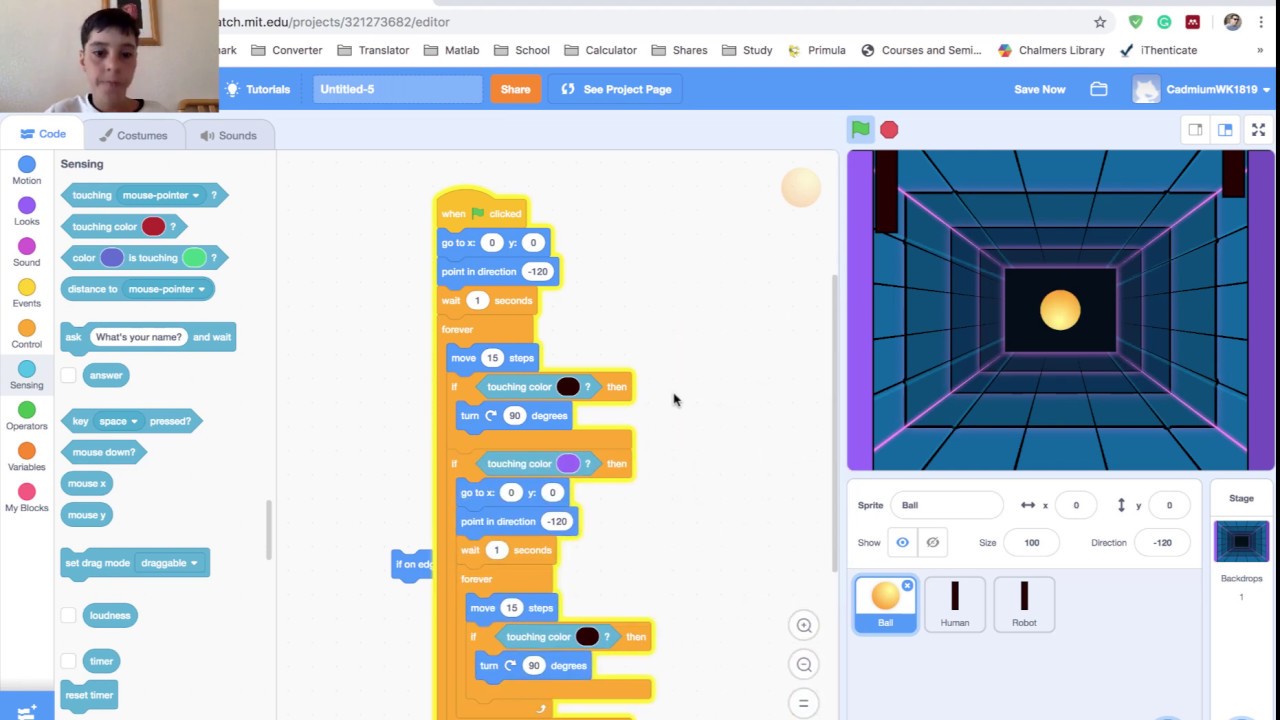The height and width of the screenshot is (720, 1280).
Task: Open the space key dropdown
Action: click(x=118, y=421)
